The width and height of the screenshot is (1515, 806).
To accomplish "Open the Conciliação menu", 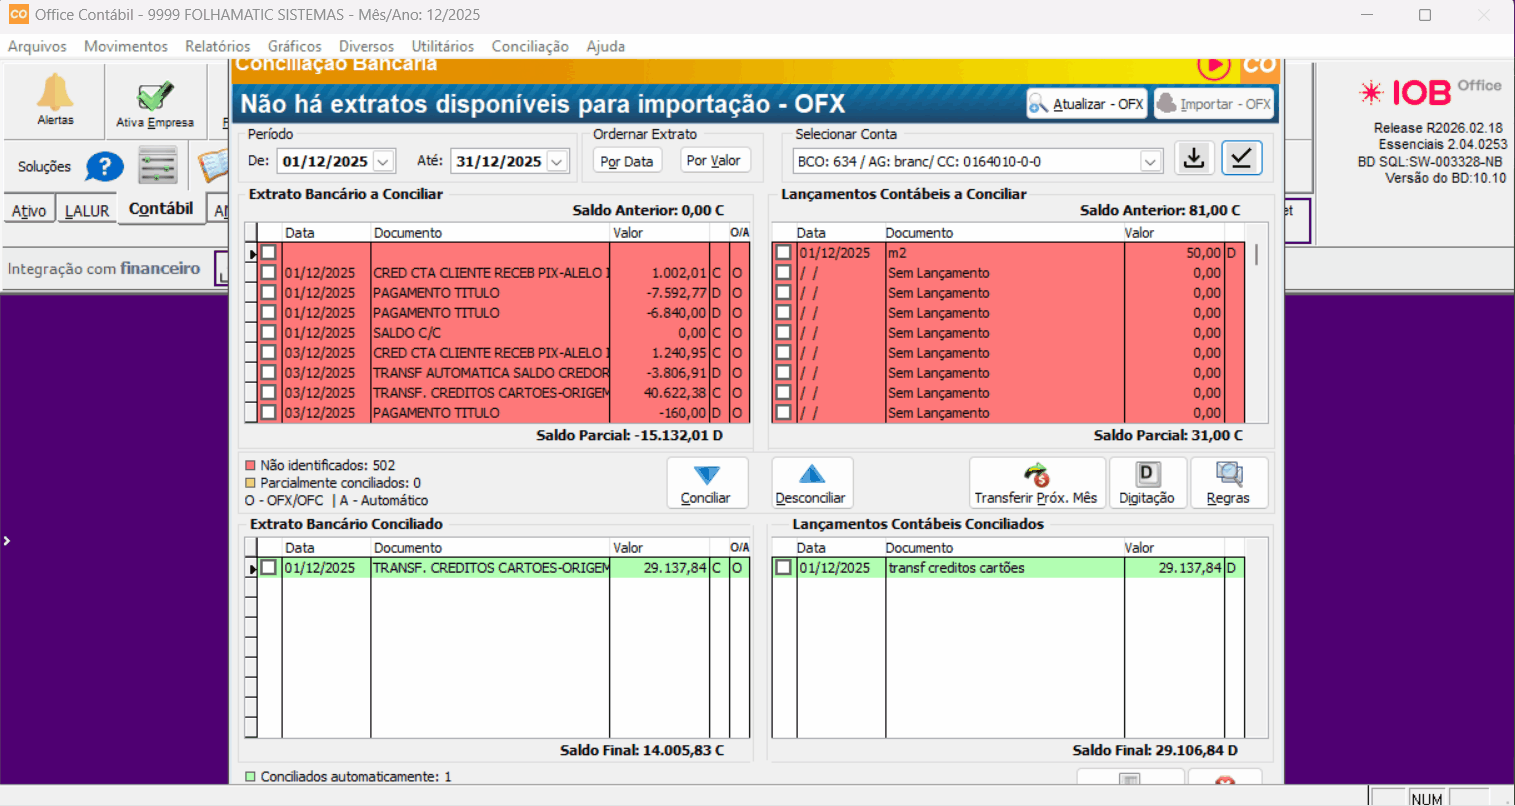I will tap(530, 46).
